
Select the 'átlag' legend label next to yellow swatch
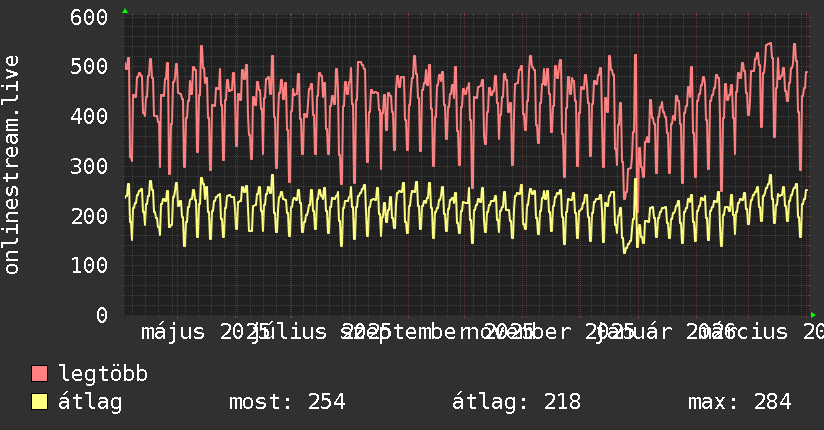pyautogui.click(x=90, y=402)
